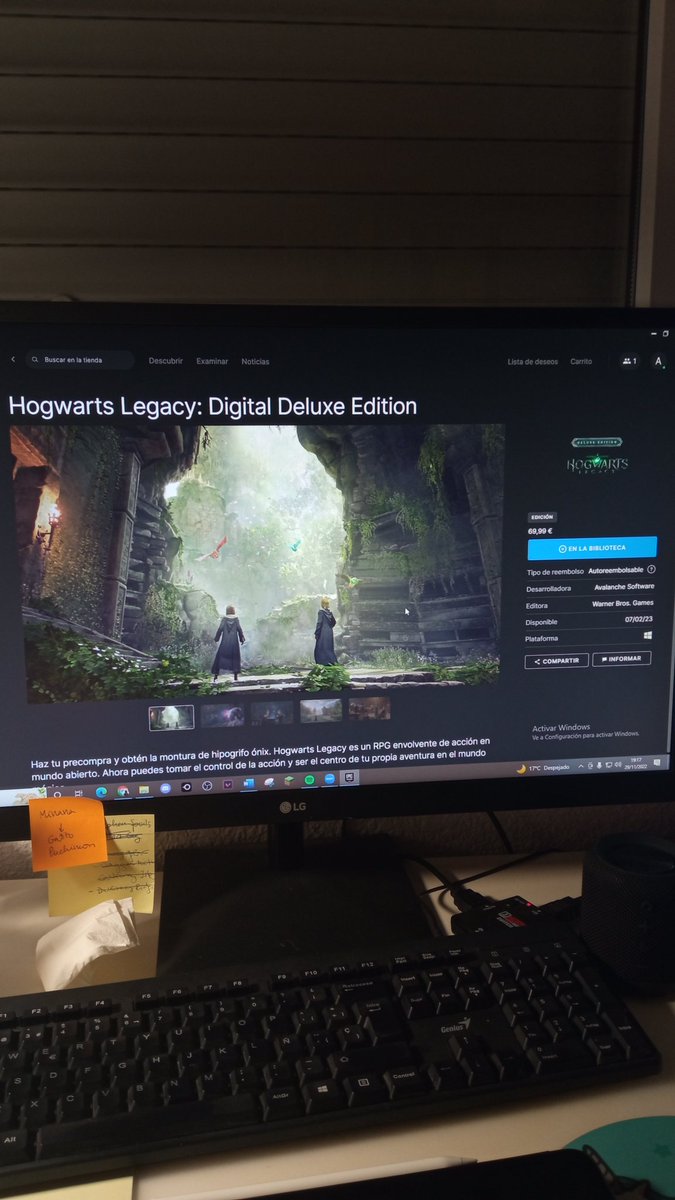675x1200 pixels.
Task: Click the Windows platform icon
Action: pyautogui.click(x=648, y=635)
